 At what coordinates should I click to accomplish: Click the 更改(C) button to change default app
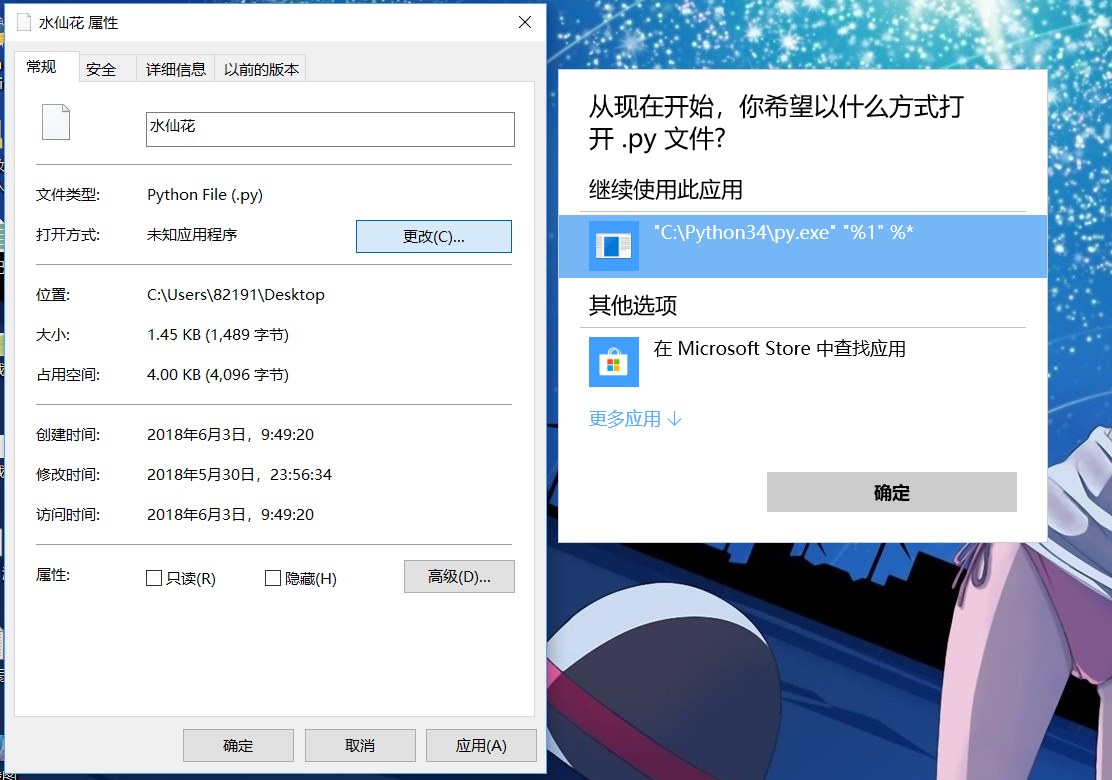pyautogui.click(x=433, y=236)
